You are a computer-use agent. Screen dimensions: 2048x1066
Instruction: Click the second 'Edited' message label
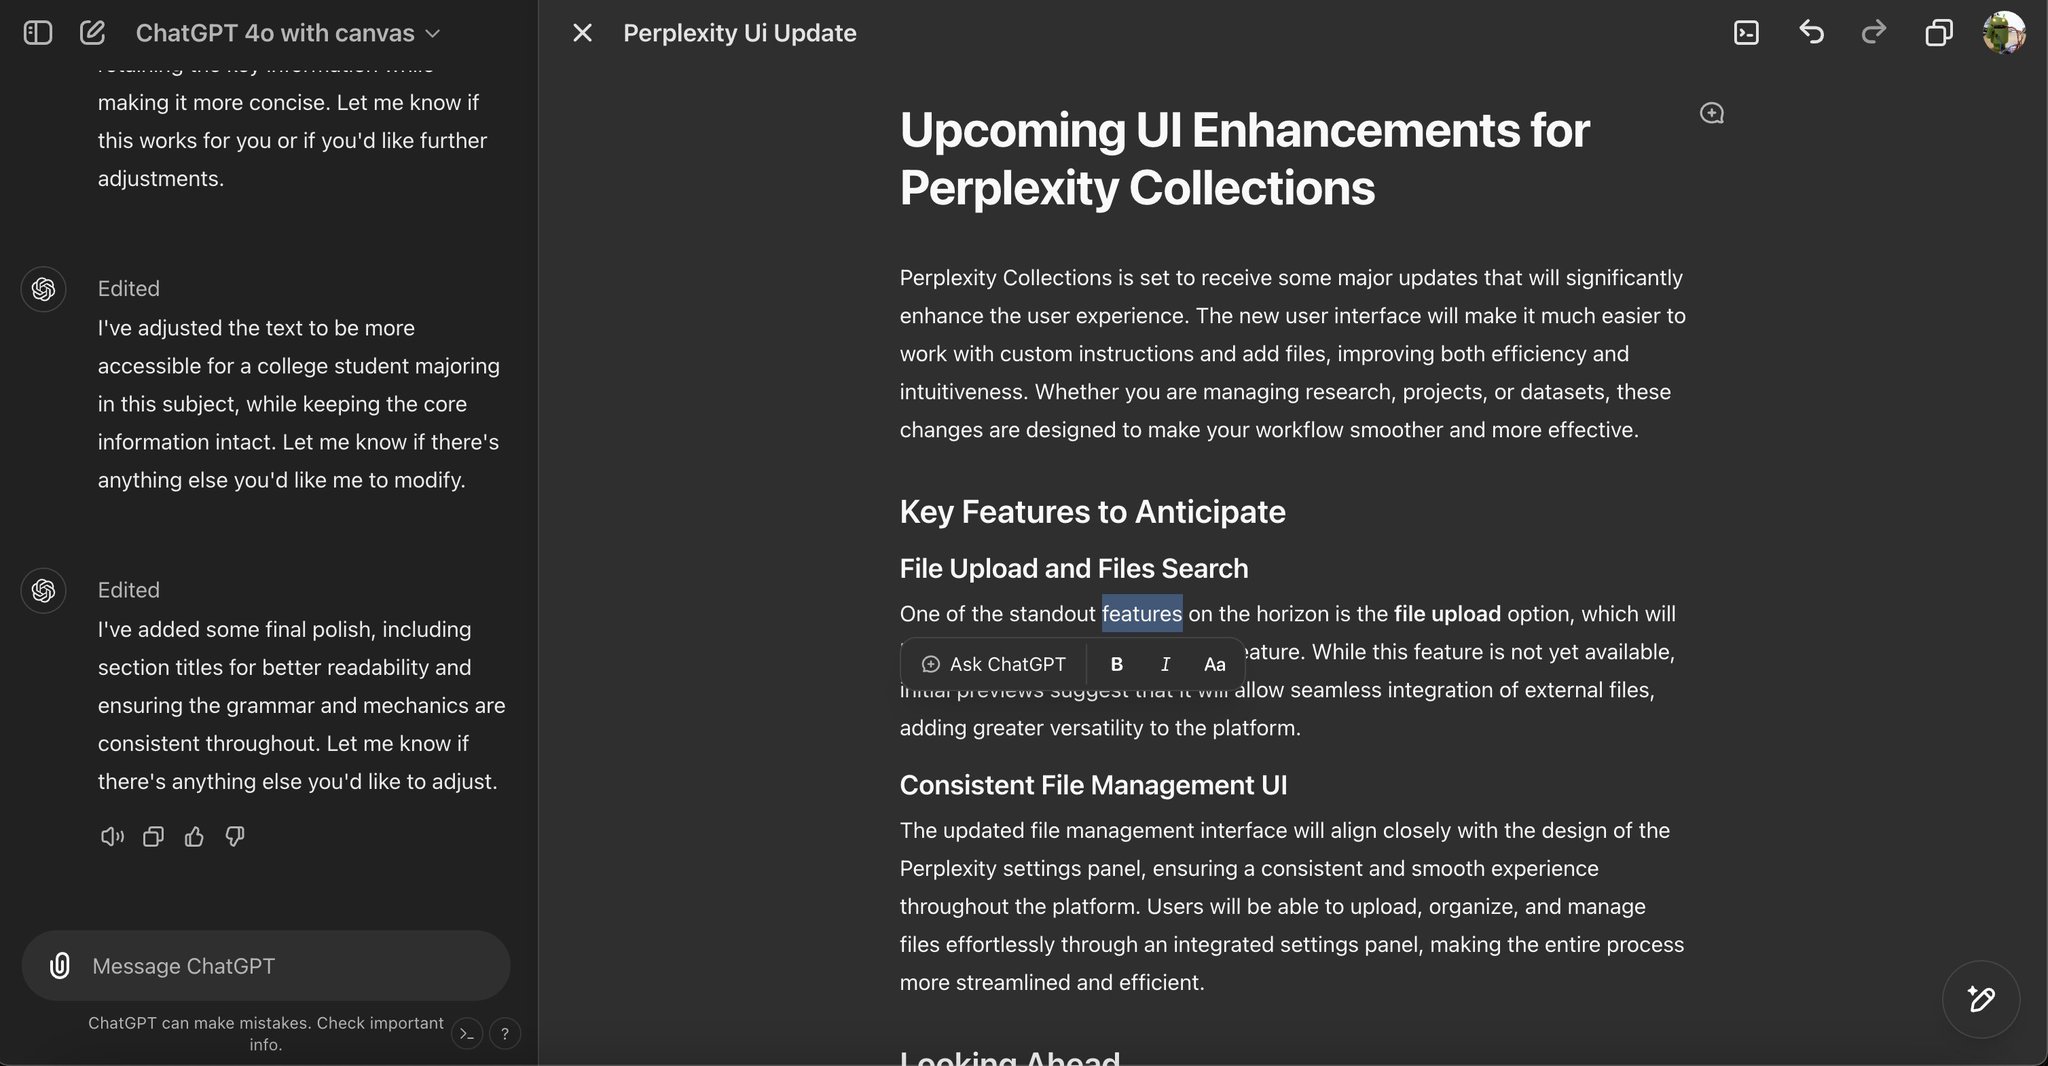129,590
